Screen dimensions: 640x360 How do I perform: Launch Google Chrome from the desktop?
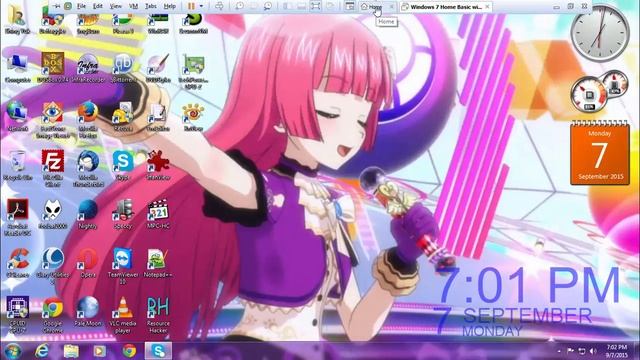[x=53, y=315]
